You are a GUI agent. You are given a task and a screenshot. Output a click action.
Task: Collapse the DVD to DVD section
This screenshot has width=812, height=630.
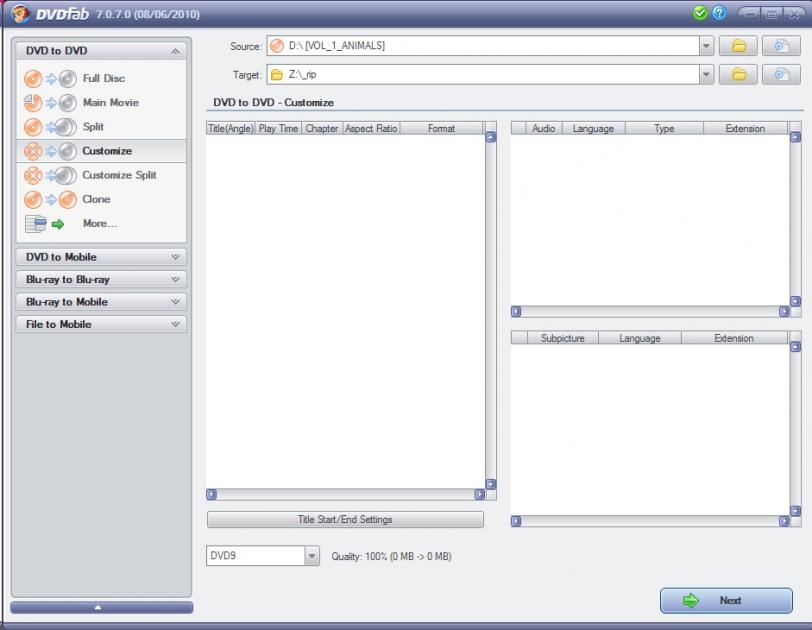pos(101,51)
